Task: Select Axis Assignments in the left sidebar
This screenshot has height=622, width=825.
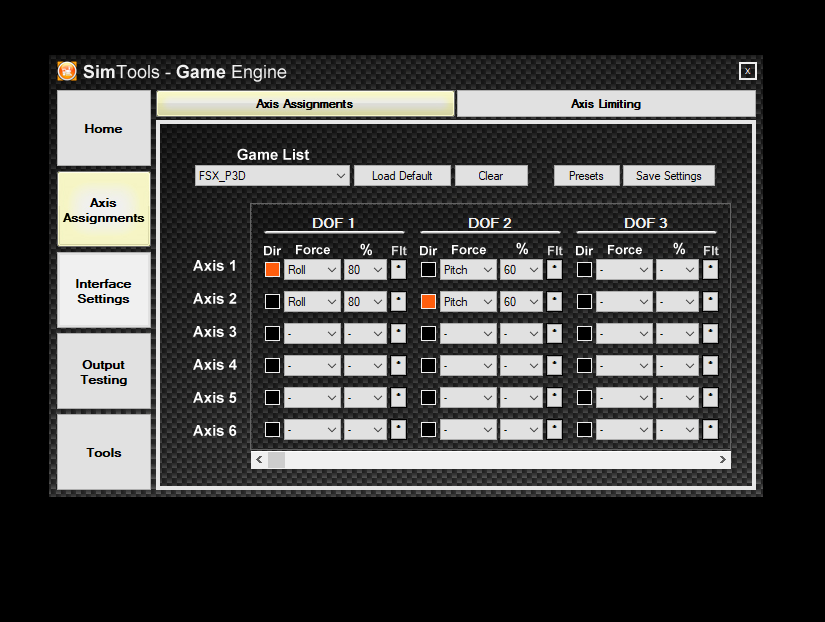Action: [104, 209]
